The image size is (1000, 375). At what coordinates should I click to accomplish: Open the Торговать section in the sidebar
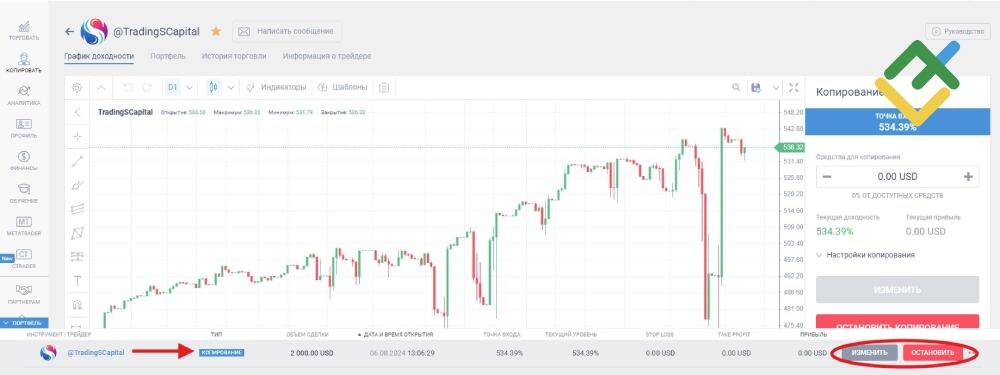[x=24, y=31]
